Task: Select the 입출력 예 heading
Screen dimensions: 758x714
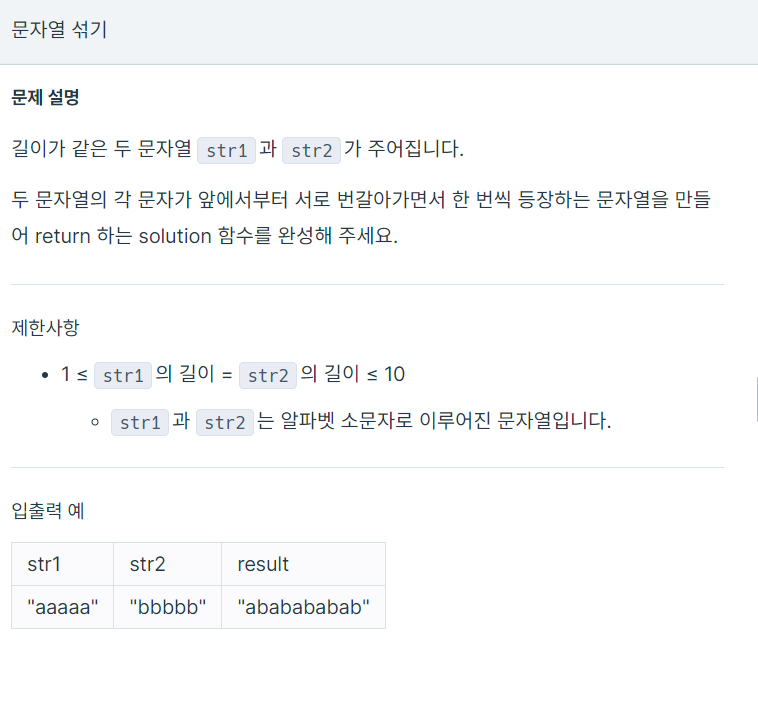Action: click(x=48, y=510)
